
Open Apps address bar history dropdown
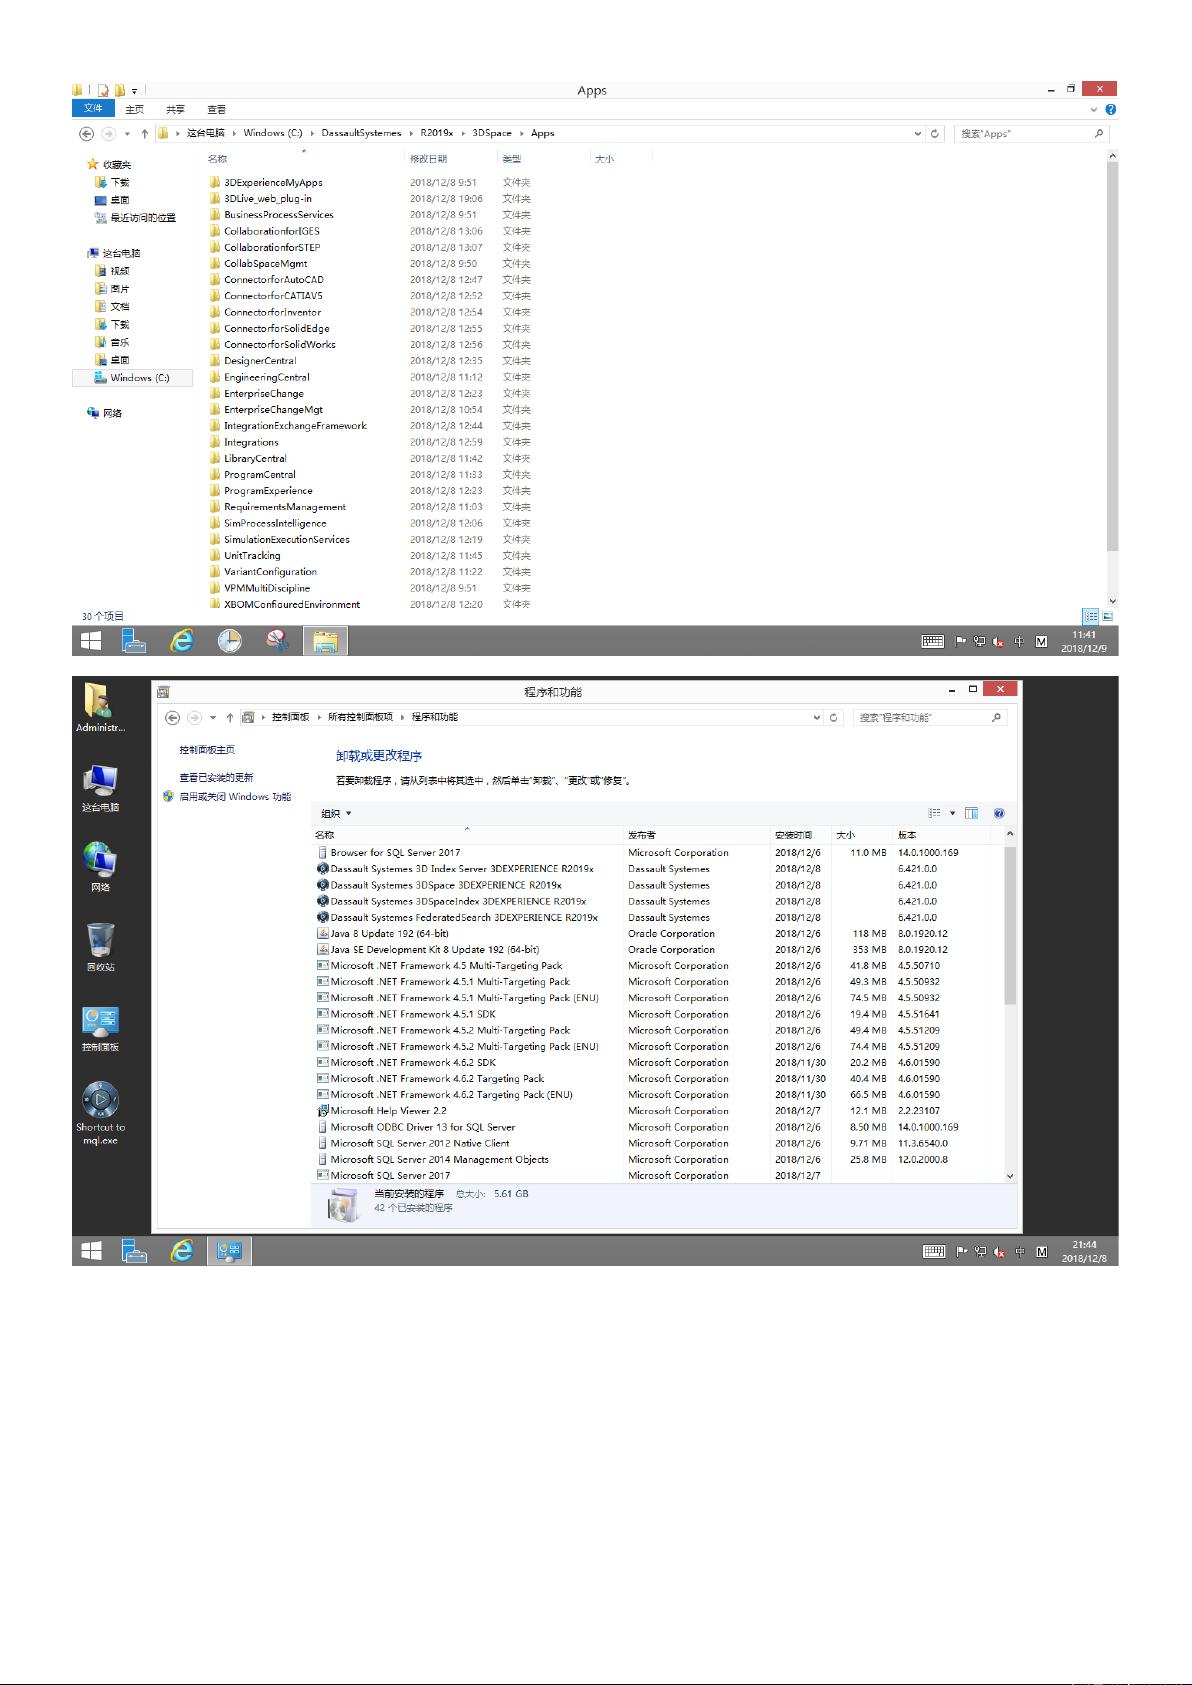918,133
